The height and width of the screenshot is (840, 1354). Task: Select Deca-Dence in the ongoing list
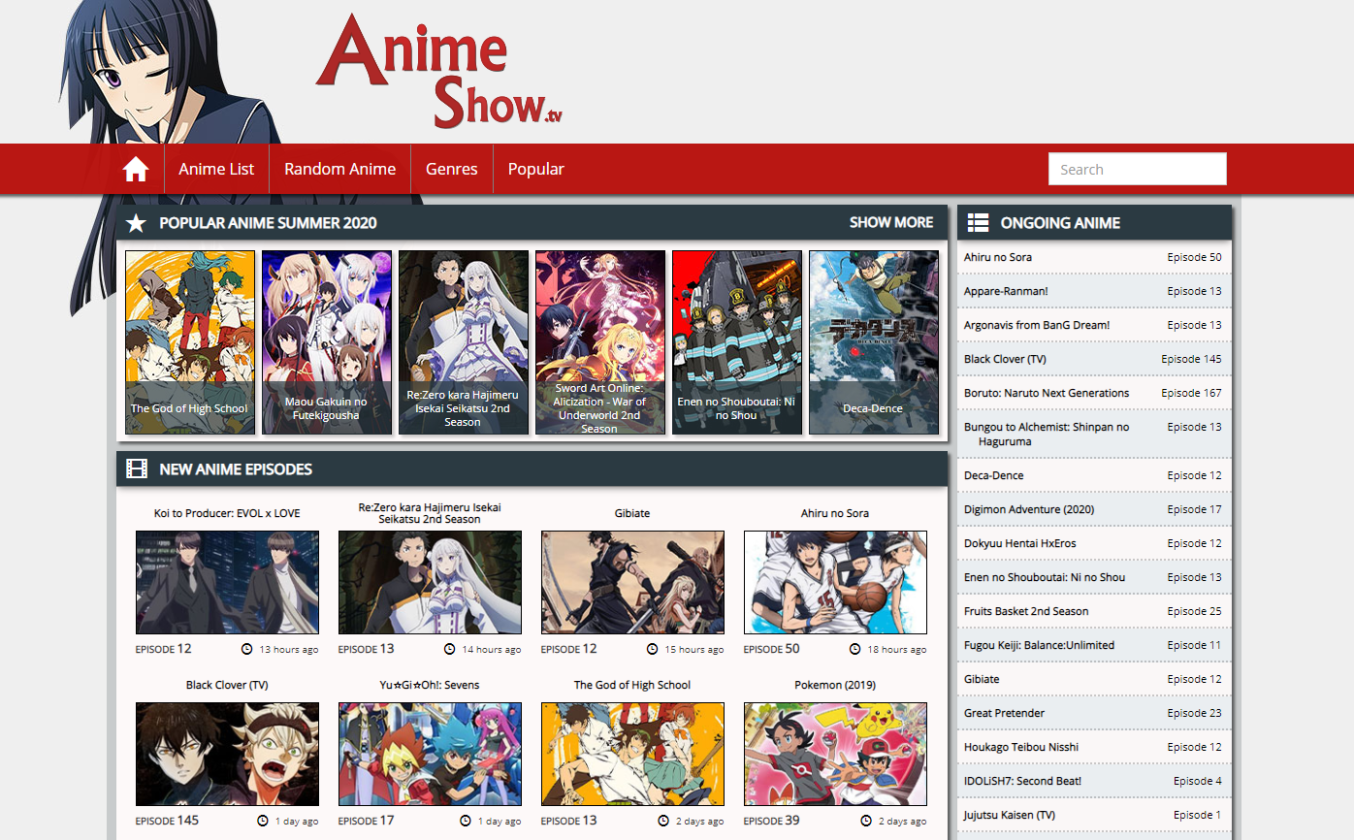click(x=994, y=475)
